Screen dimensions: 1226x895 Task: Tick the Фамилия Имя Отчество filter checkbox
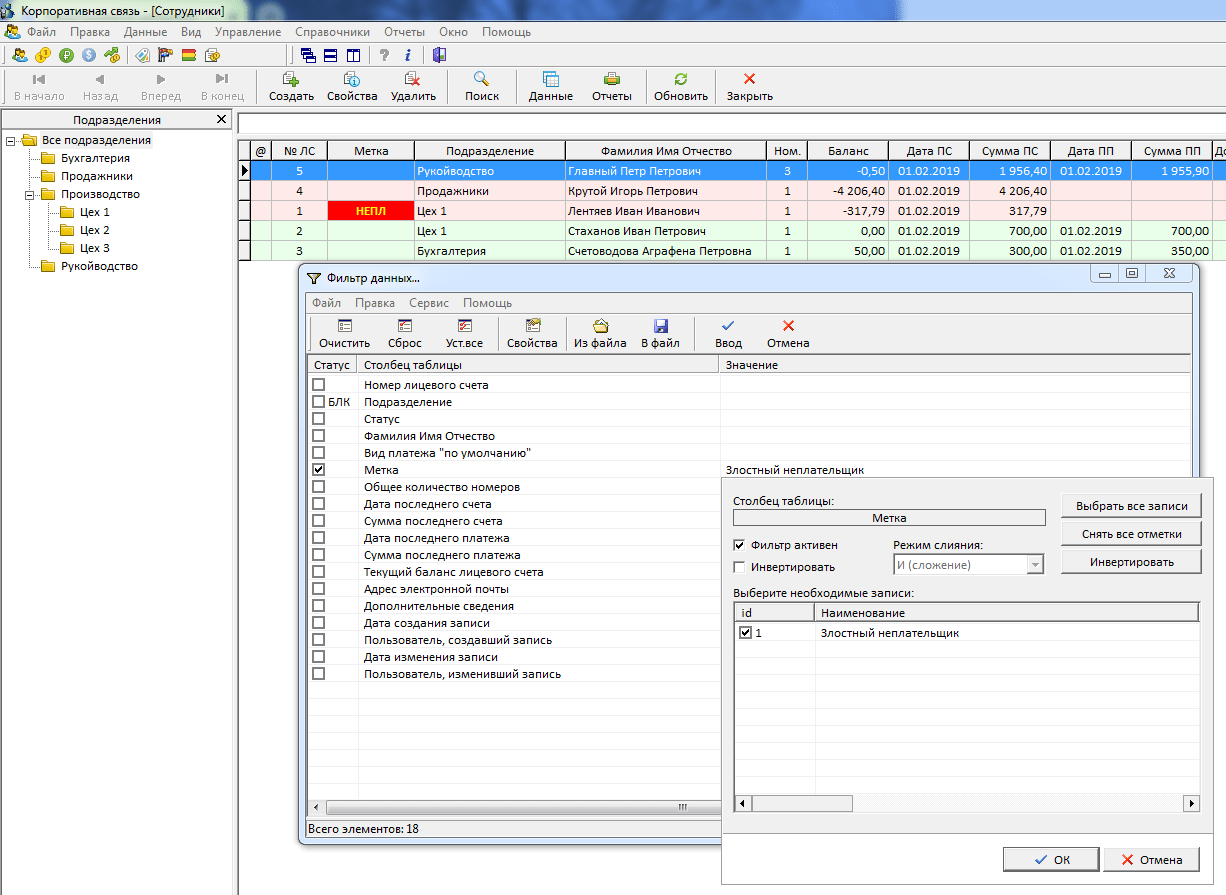pos(319,436)
